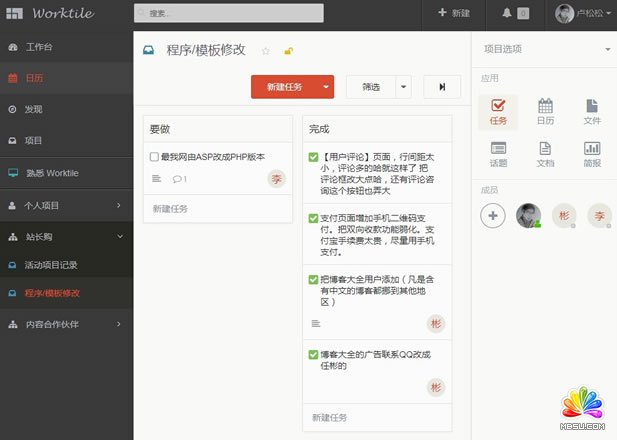Uncheck the 【用户评论】页面 completed task

(314, 157)
